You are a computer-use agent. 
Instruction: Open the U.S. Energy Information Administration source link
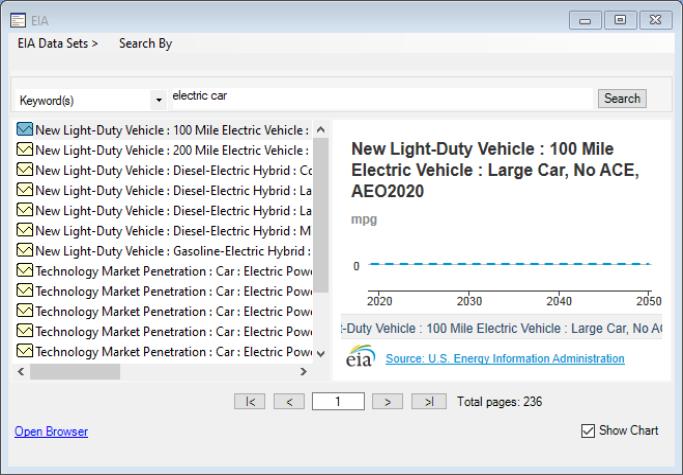[504, 358]
